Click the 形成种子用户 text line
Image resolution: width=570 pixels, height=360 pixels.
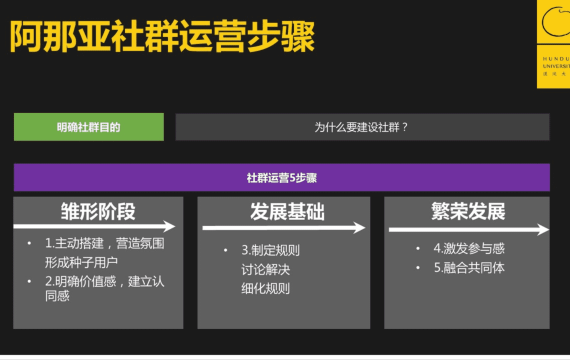pyautogui.click(x=81, y=262)
